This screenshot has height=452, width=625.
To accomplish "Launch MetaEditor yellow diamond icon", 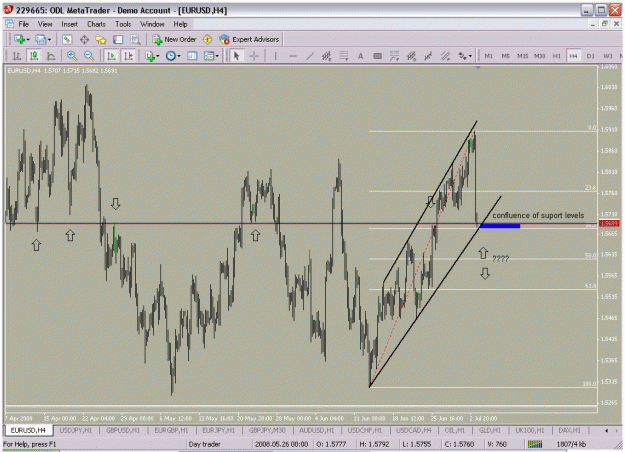I will (x=207, y=39).
